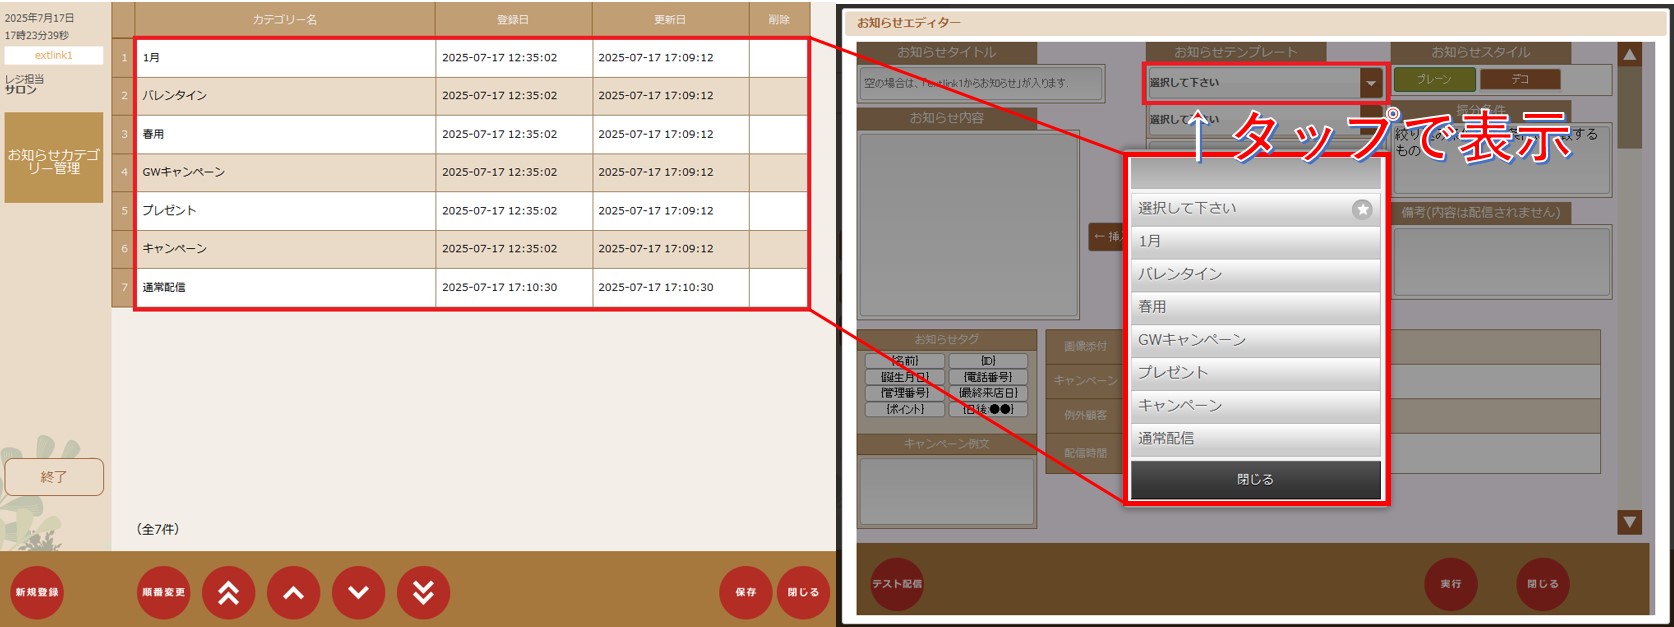Select the プレーン style button

[x=1434, y=79]
